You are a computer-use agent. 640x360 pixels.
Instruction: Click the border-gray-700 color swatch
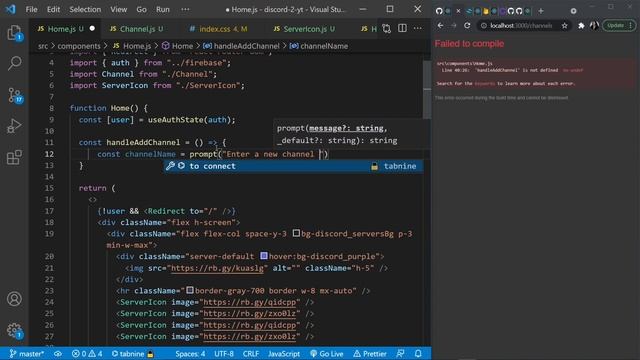[x=190, y=290]
